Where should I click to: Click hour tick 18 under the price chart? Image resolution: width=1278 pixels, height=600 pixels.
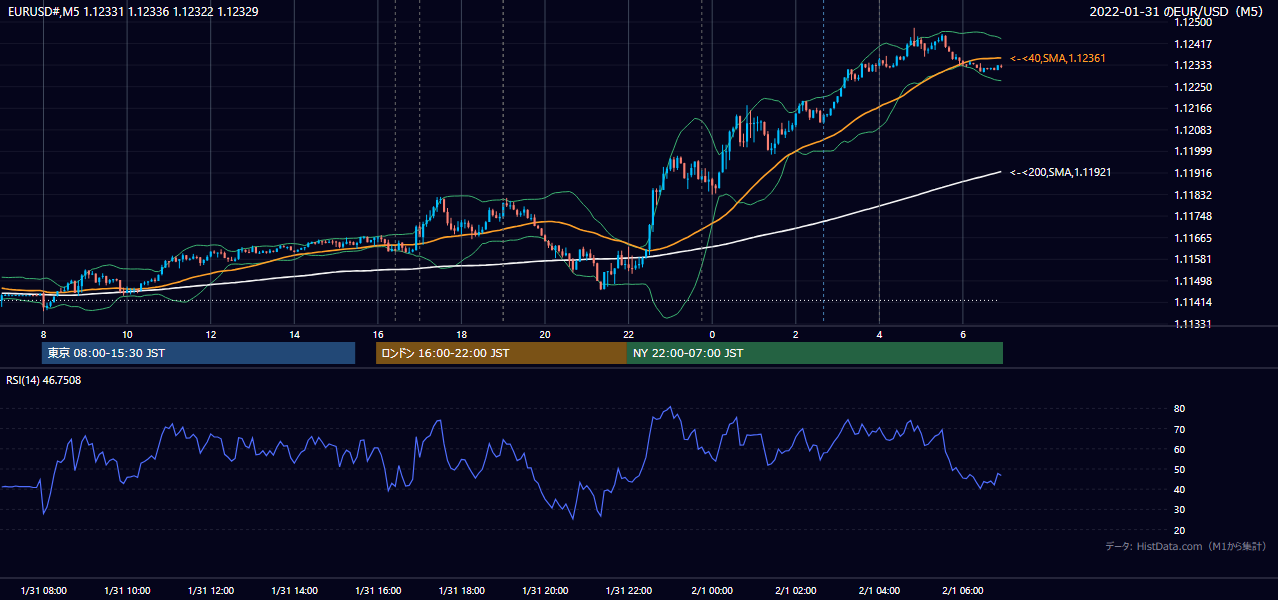coord(461,334)
